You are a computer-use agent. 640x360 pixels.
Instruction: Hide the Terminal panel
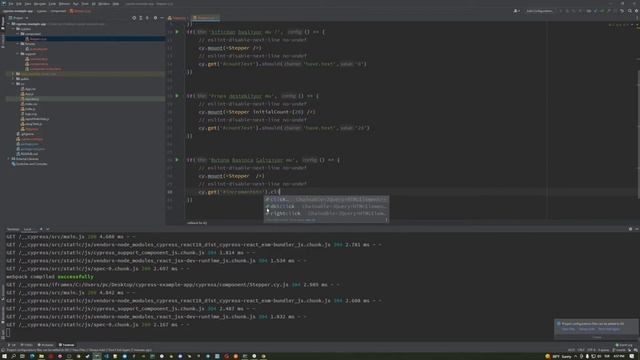(x=636, y=229)
